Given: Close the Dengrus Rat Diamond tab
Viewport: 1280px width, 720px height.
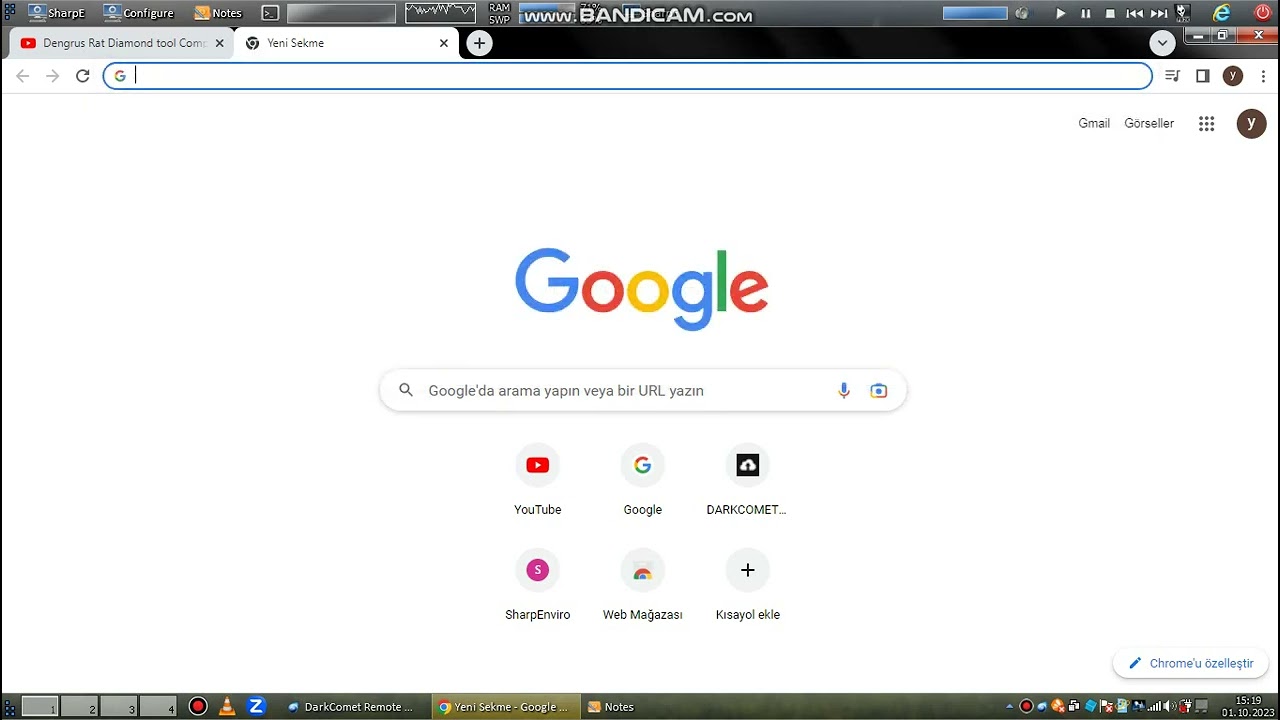Looking at the screenshot, I should pos(219,43).
